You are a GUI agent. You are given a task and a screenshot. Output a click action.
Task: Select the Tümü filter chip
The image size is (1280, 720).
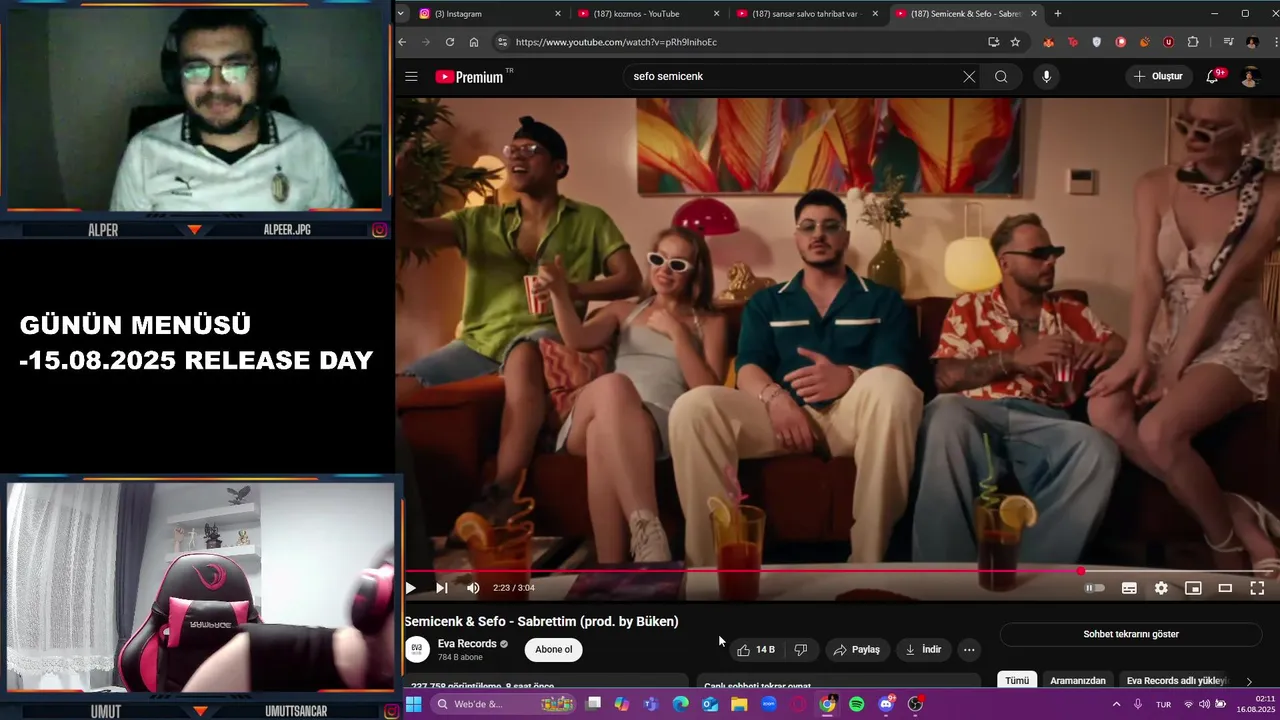click(1017, 681)
